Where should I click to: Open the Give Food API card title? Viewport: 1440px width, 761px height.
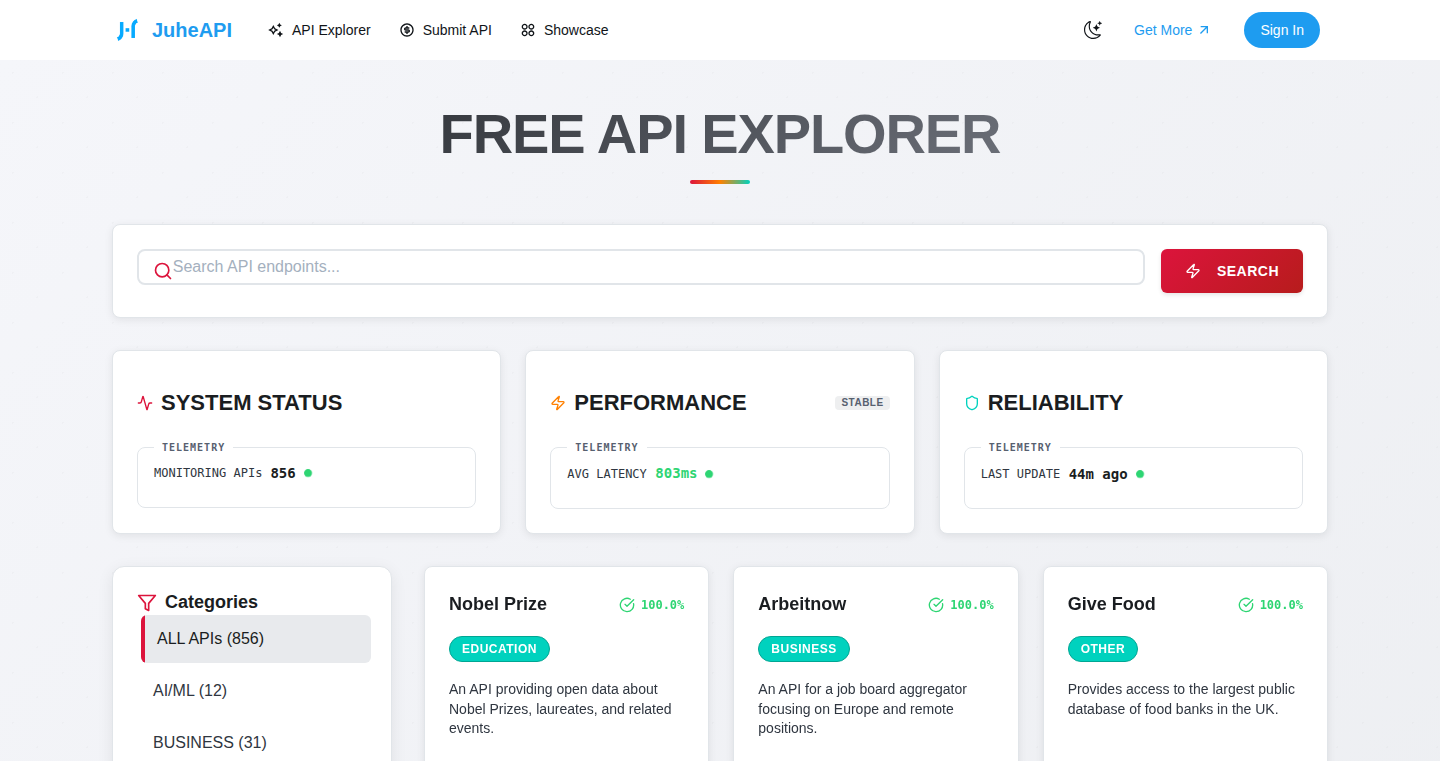[1112, 604]
